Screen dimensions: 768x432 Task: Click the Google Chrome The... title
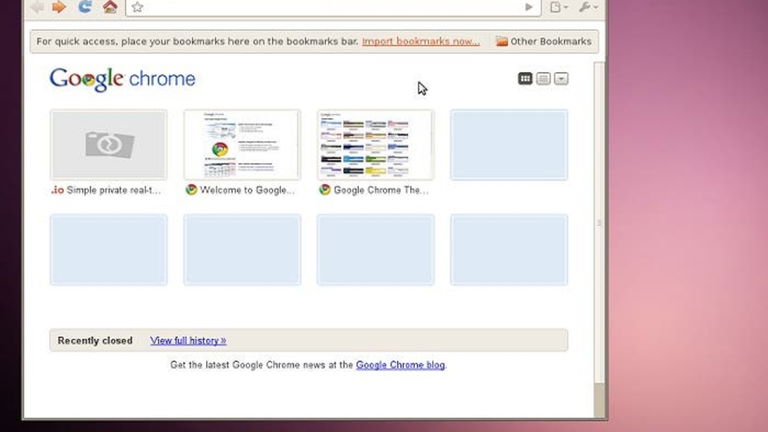point(381,190)
